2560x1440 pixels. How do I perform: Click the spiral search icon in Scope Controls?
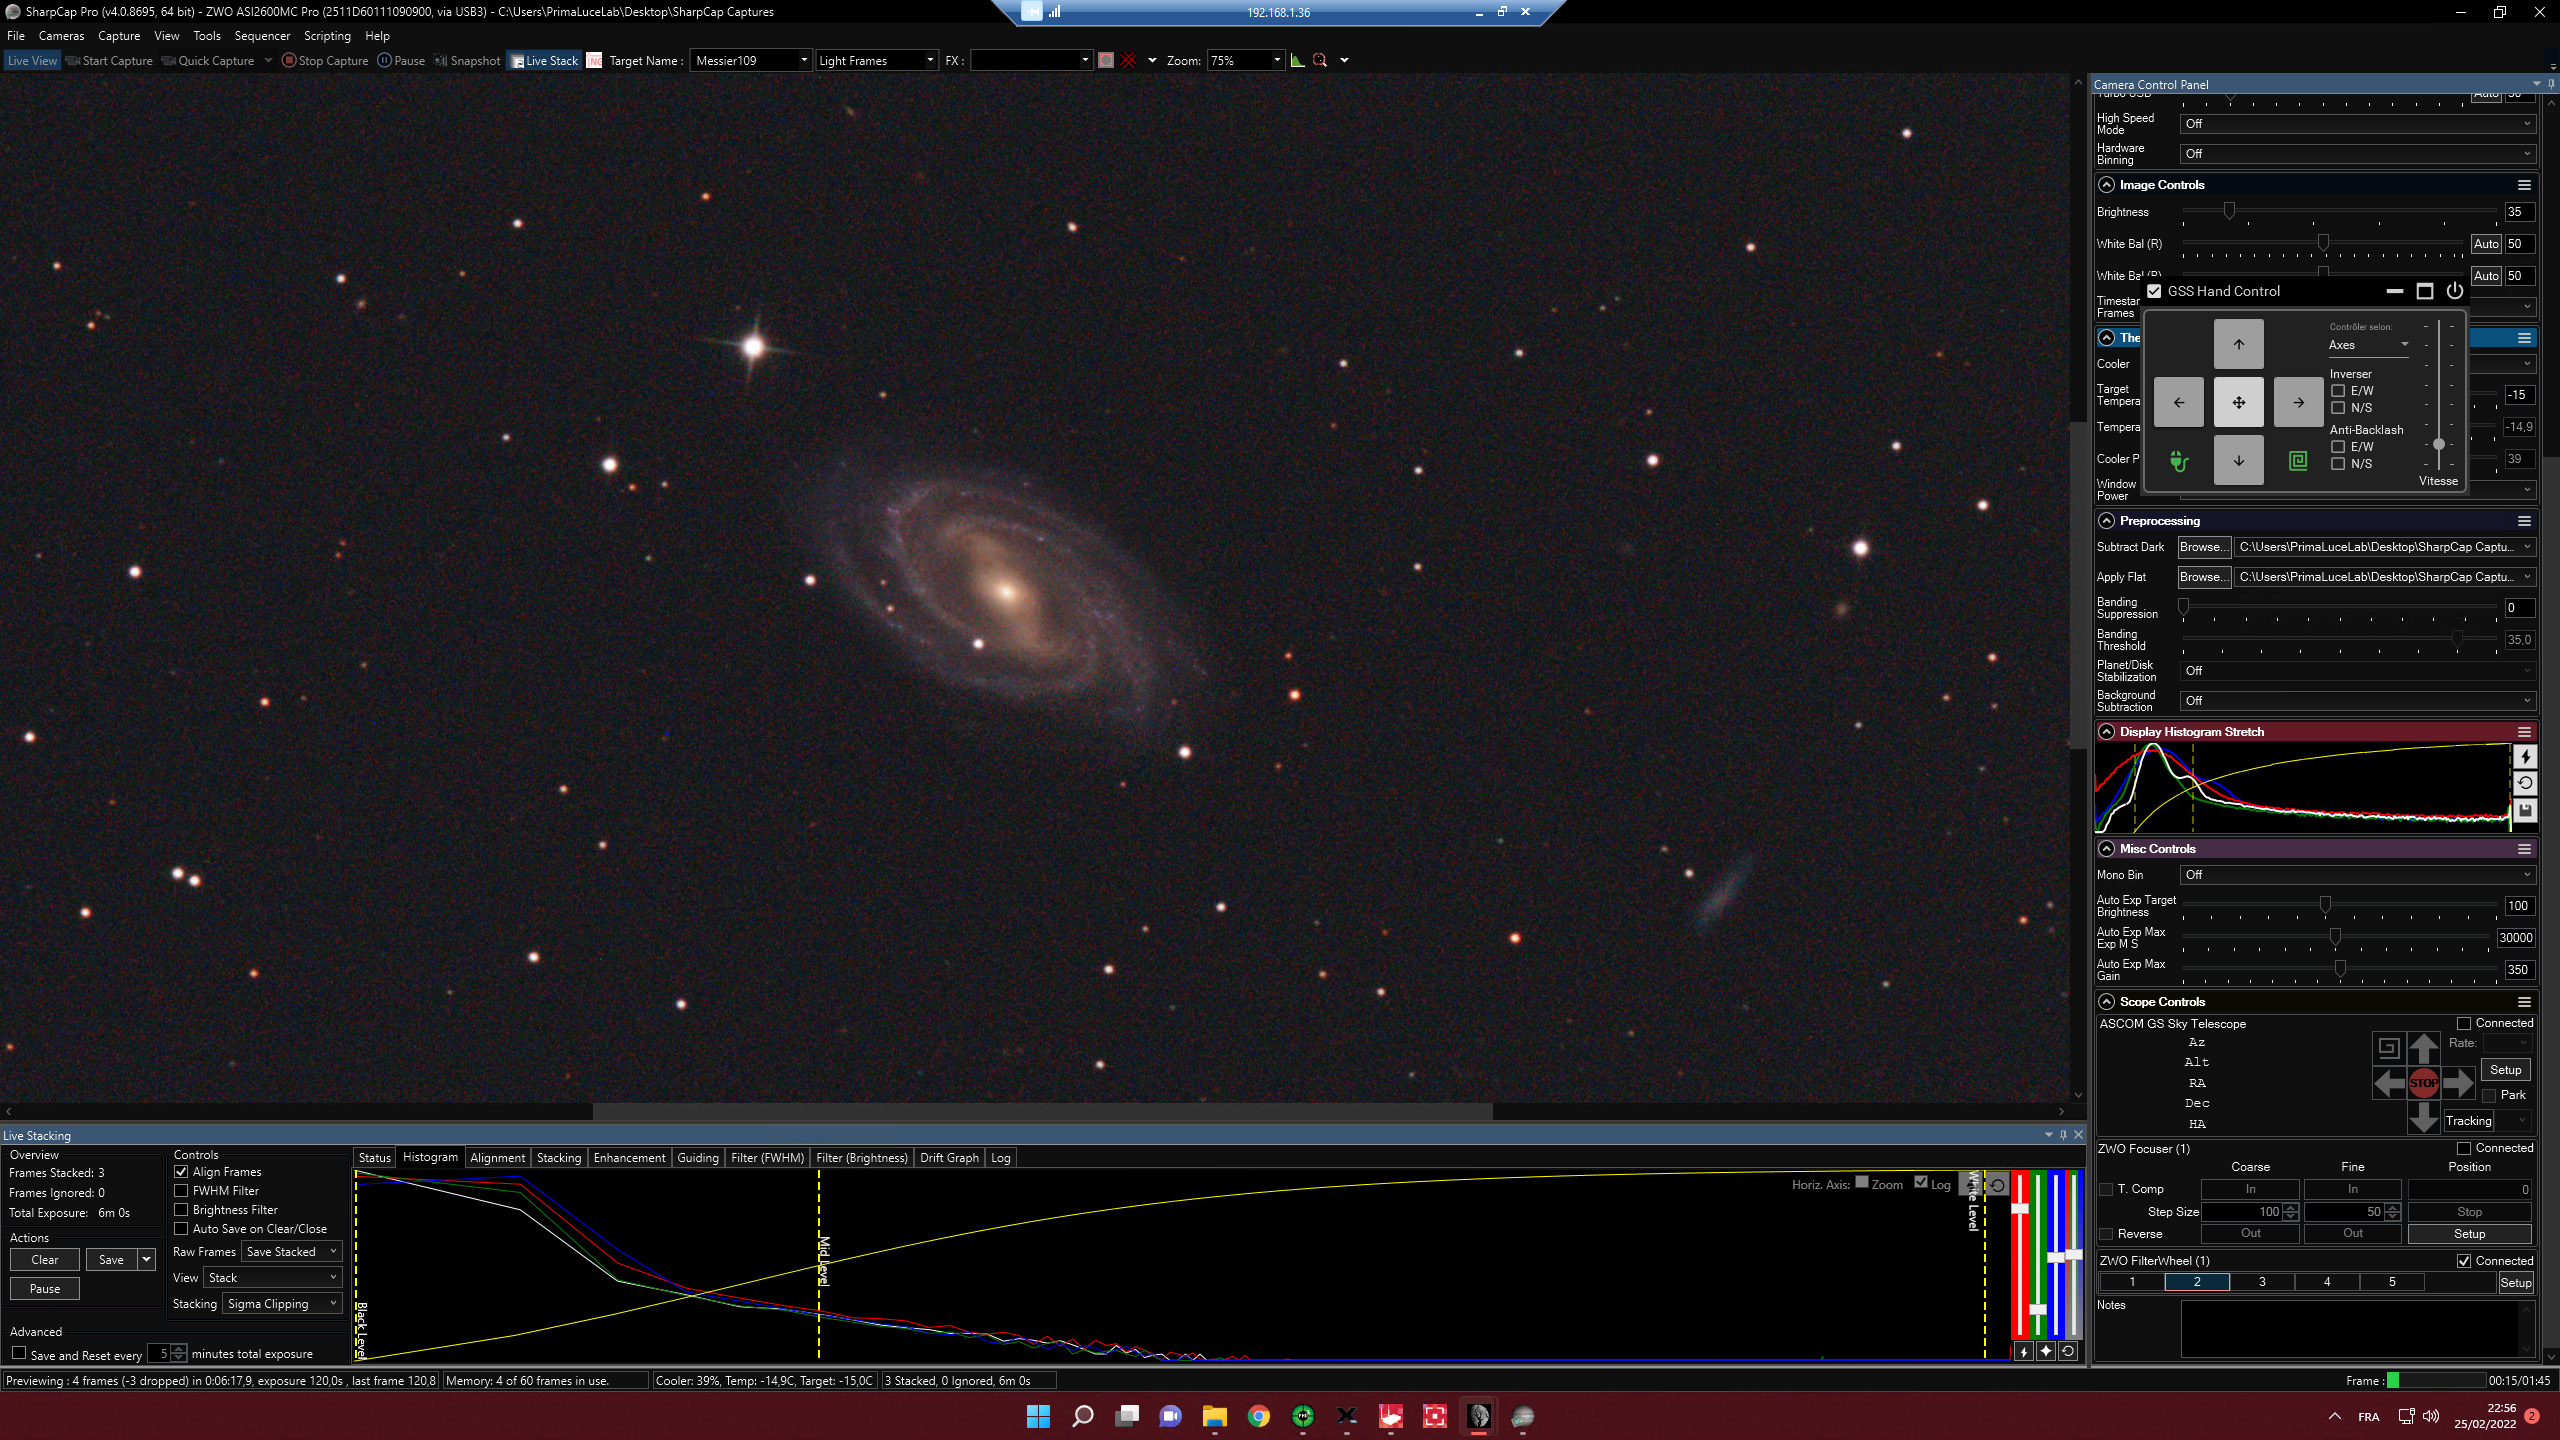pos(2388,1047)
